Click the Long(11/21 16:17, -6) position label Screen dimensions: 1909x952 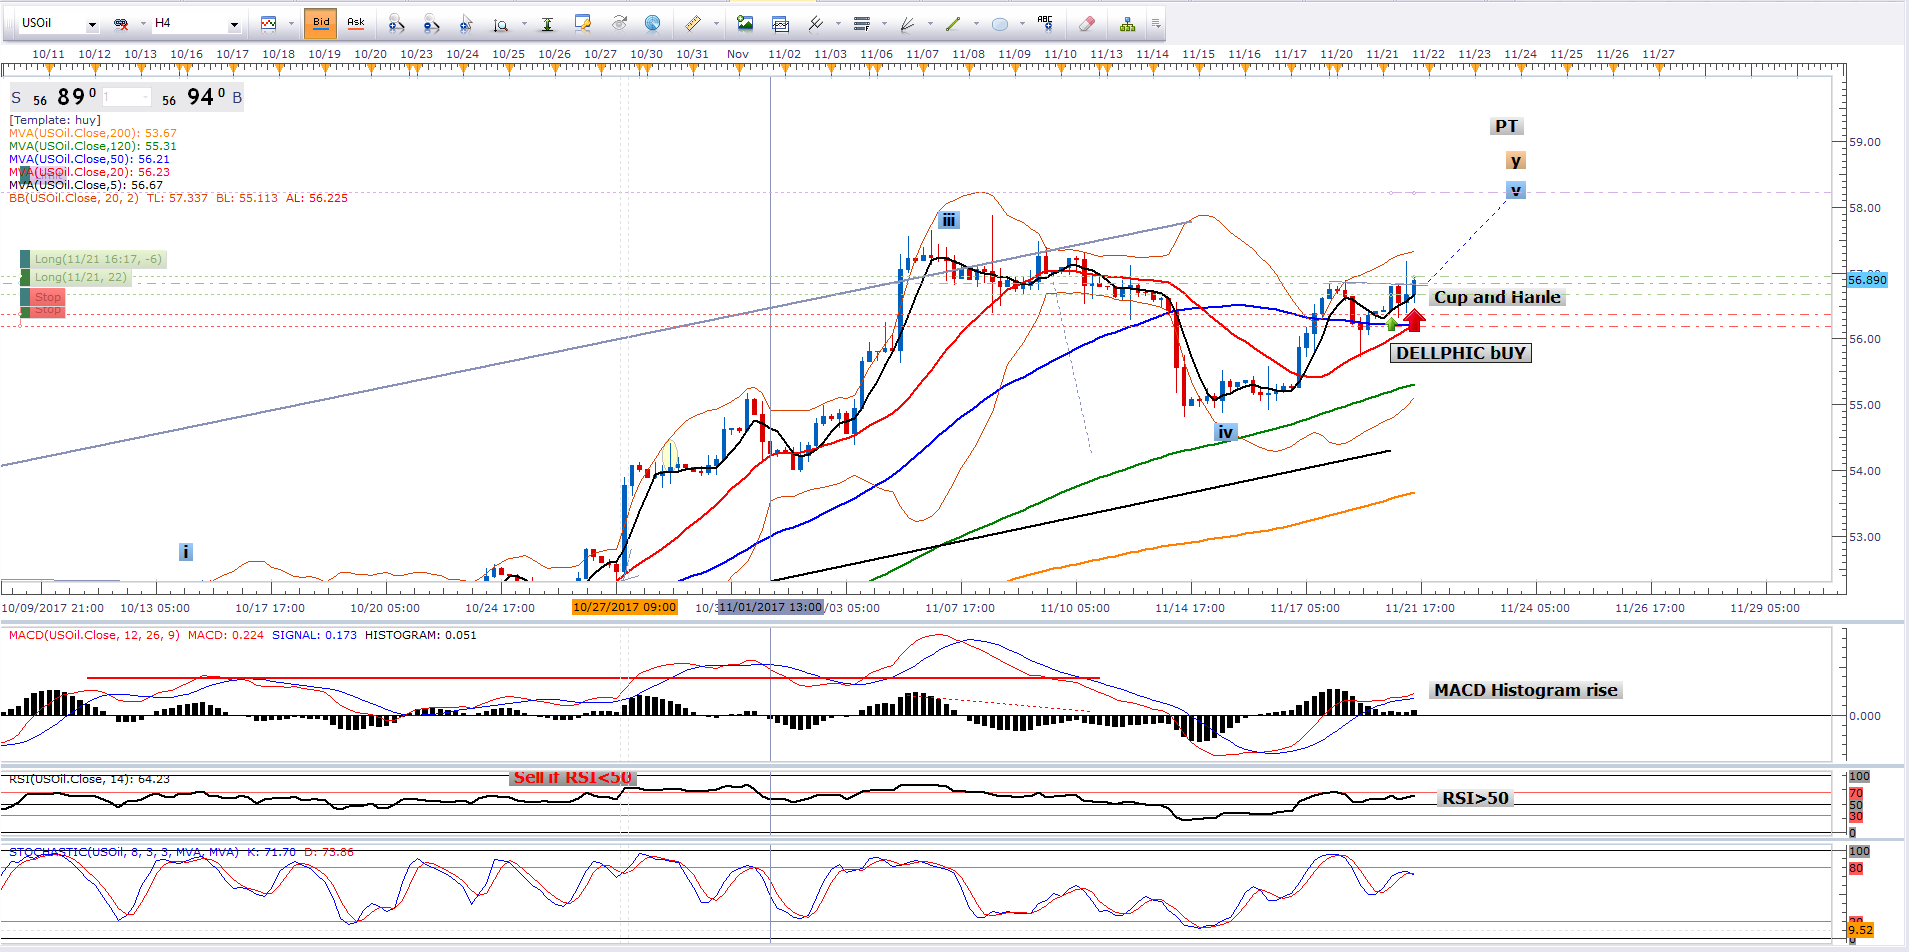click(97, 259)
